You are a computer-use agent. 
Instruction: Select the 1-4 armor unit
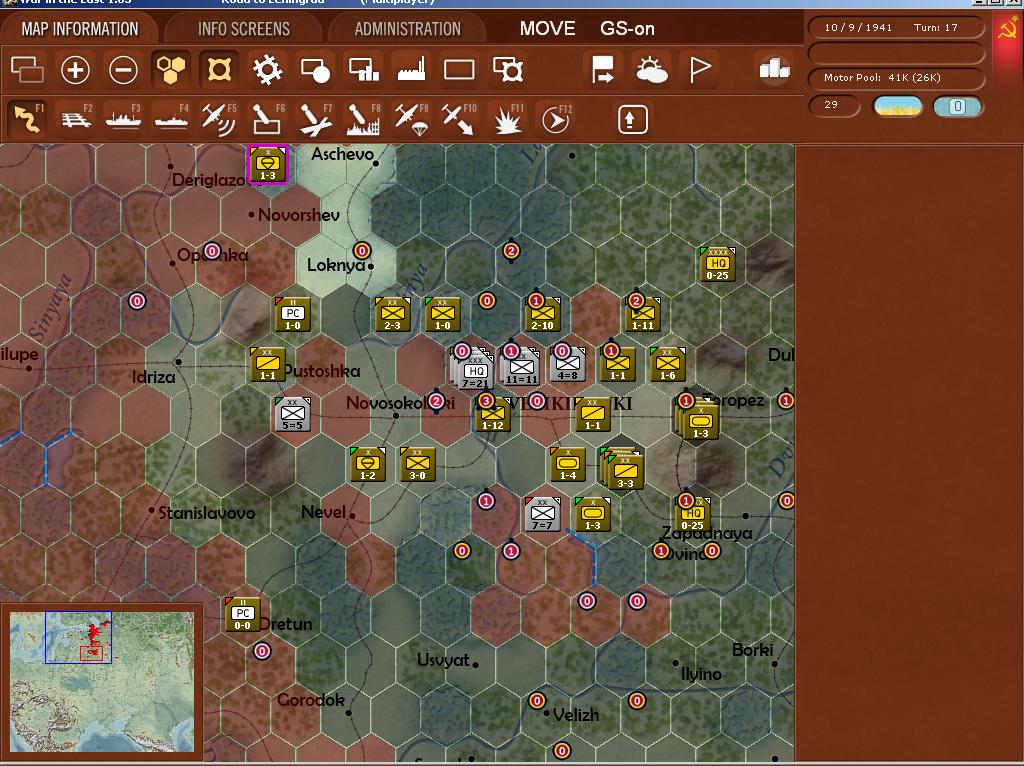568,464
